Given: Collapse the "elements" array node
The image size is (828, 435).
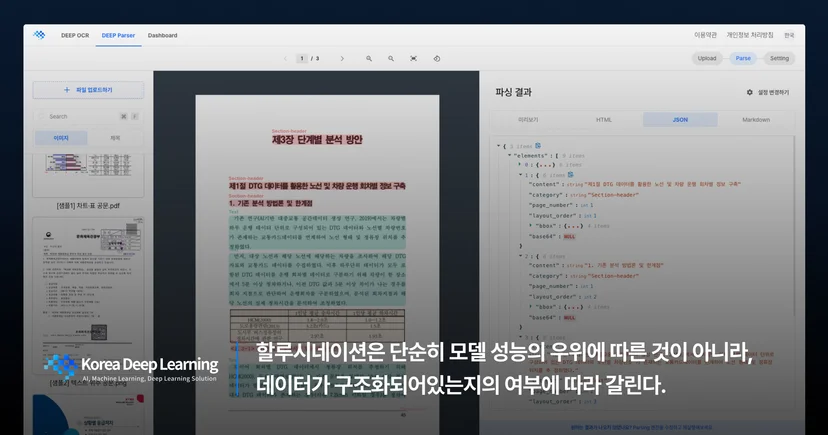Looking at the screenshot, I should click(510, 155).
